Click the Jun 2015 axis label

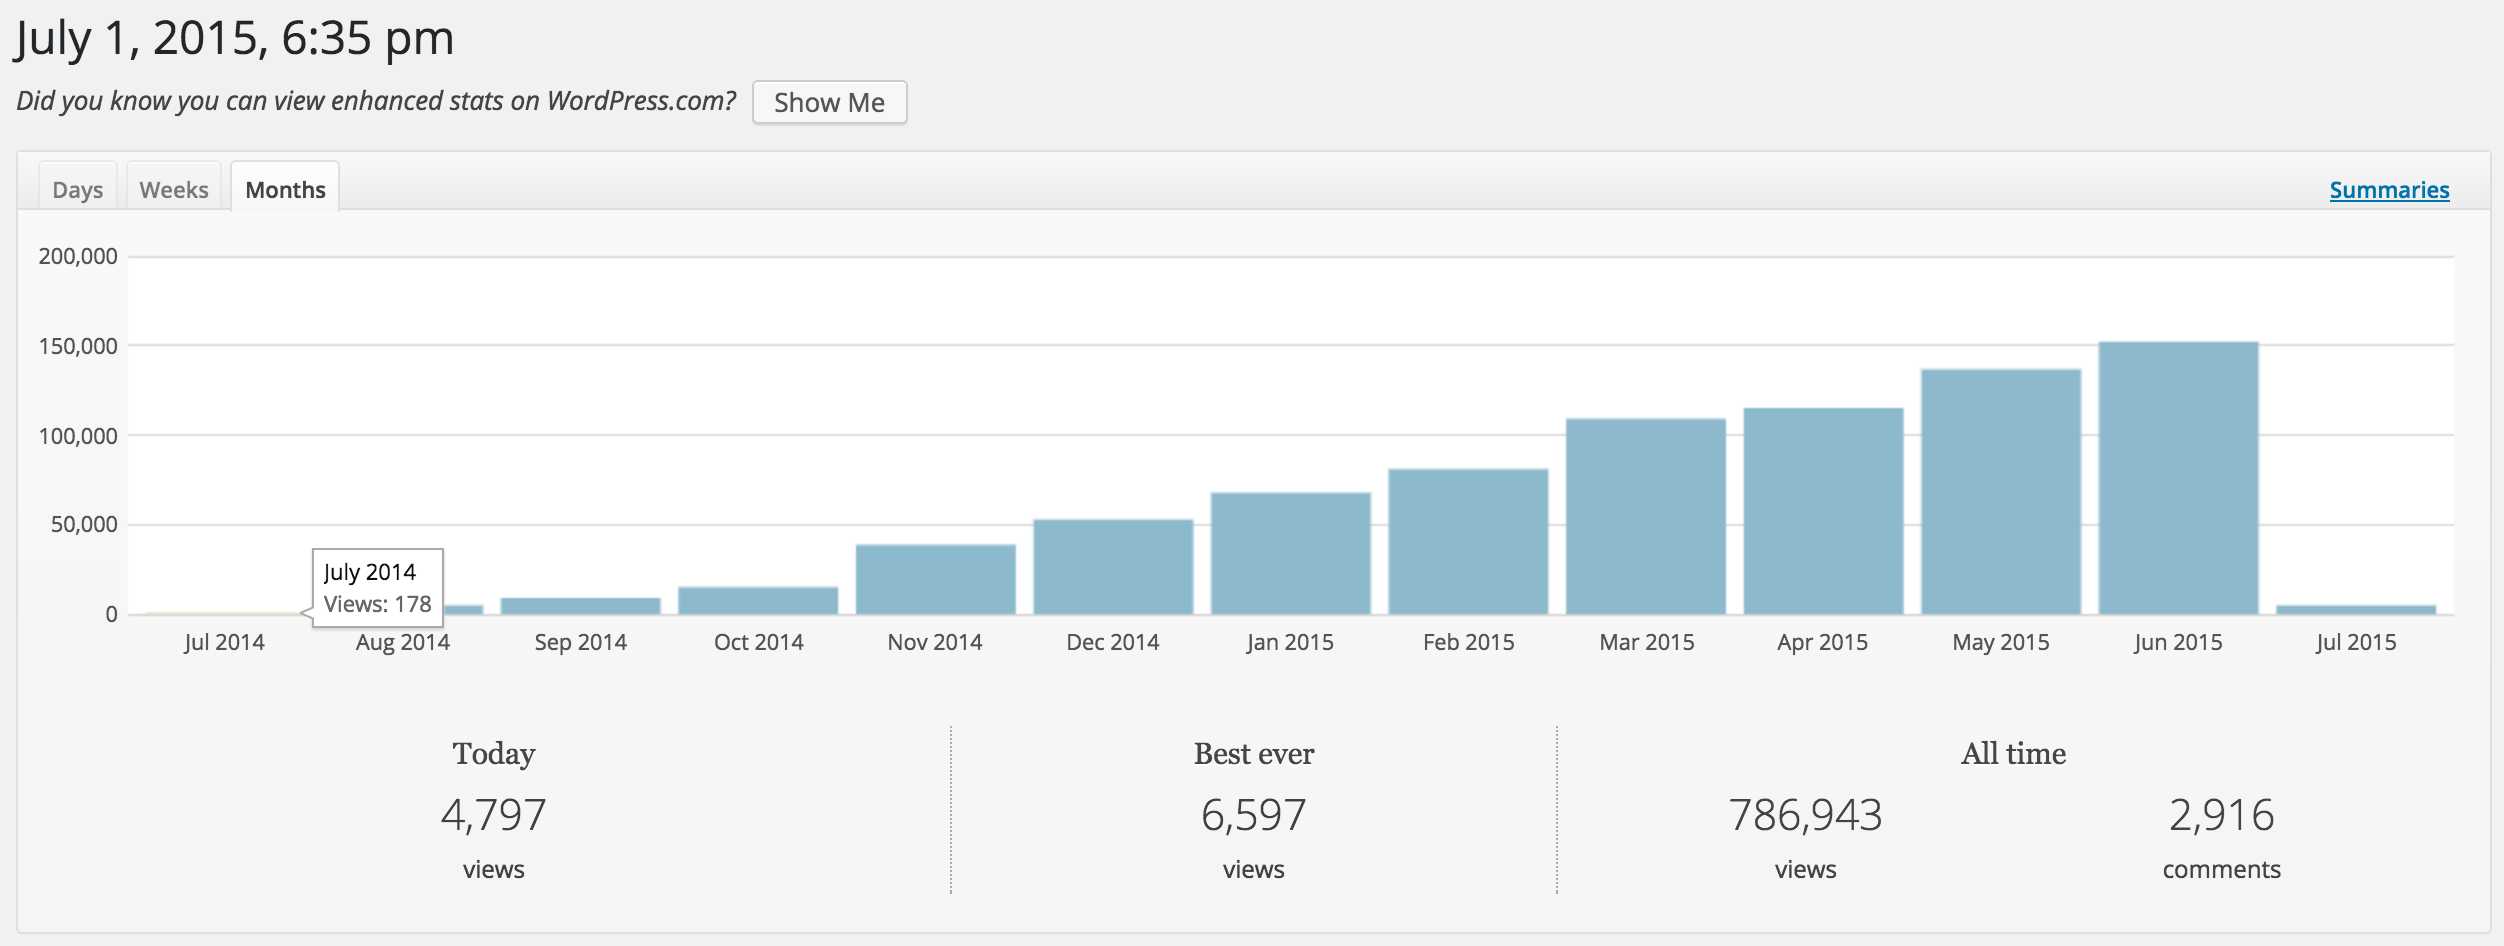click(x=2178, y=642)
